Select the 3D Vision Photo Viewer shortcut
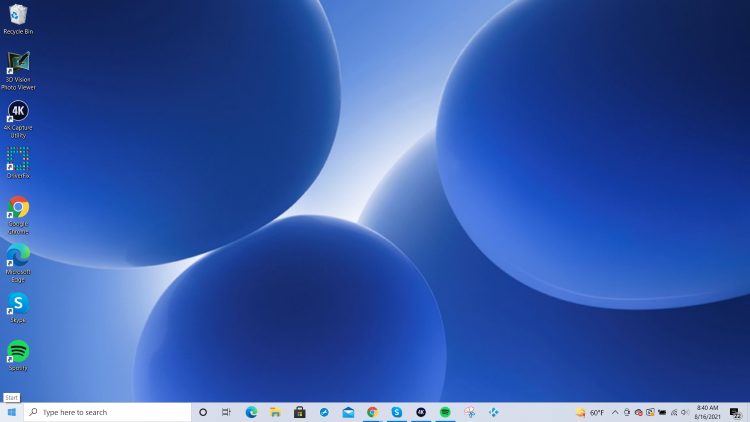Viewport: 750px width, 422px height. tap(18, 71)
